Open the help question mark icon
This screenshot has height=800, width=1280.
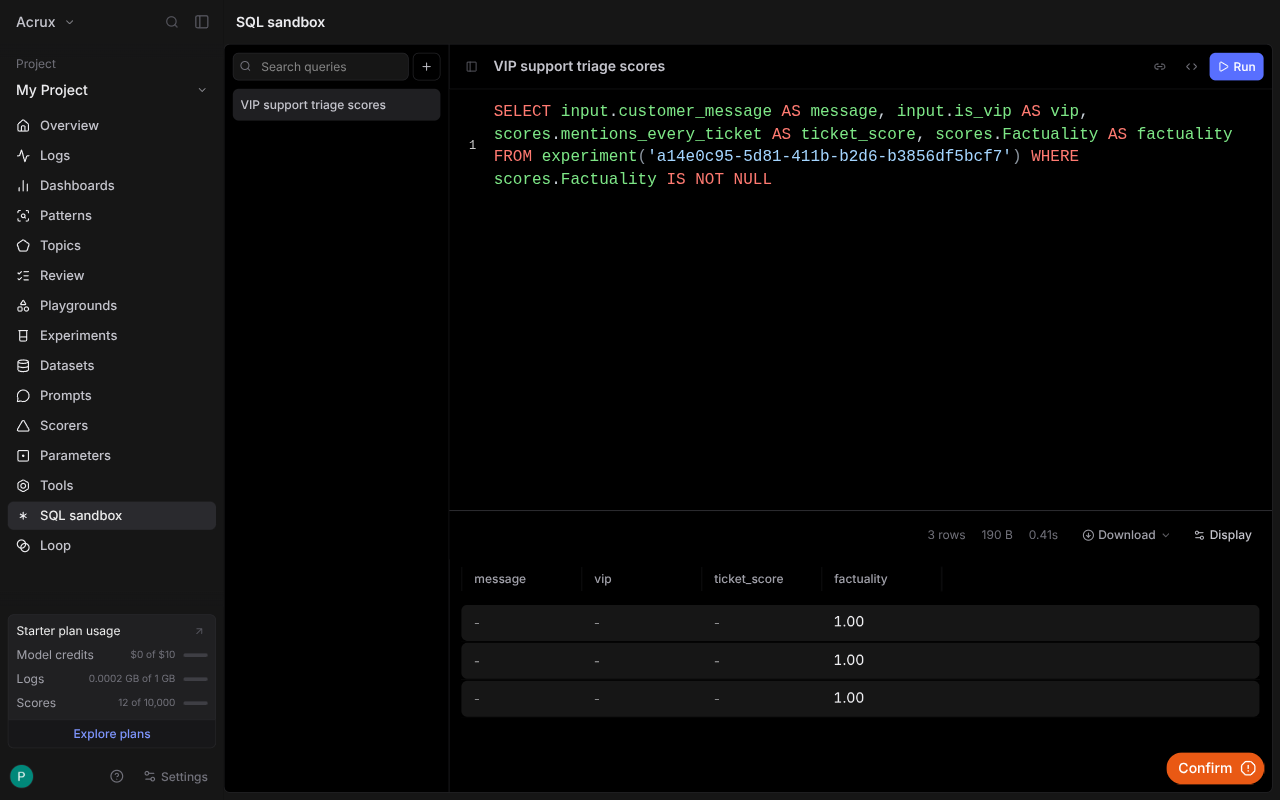pos(117,776)
